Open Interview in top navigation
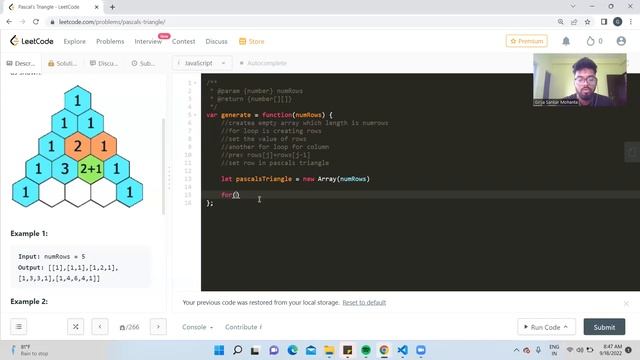The width and height of the screenshot is (640, 360). point(148,41)
